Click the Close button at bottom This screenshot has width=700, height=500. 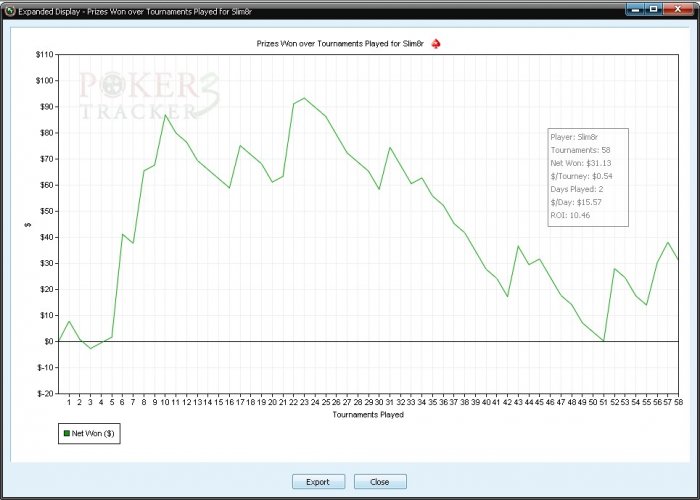point(380,482)
